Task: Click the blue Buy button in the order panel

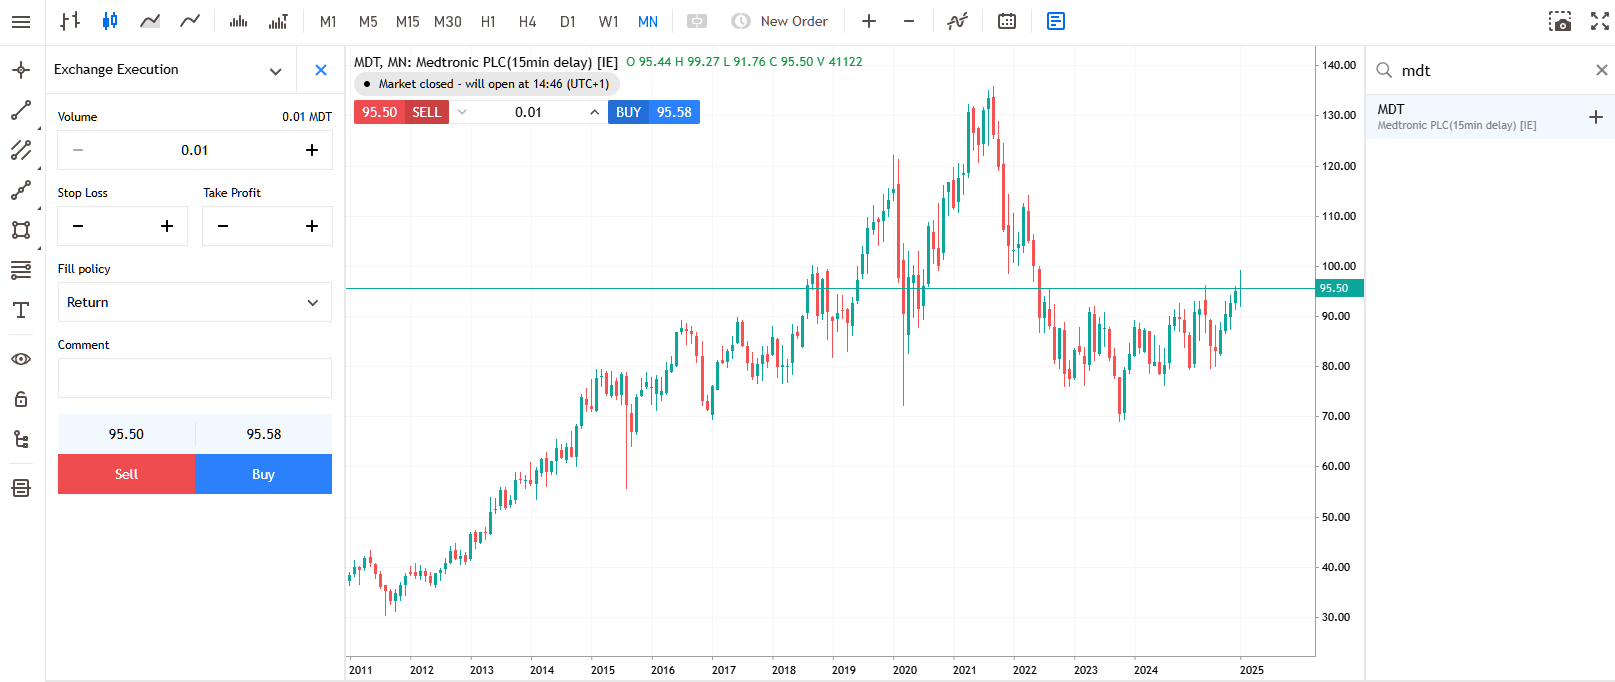Action: (263, 474)
